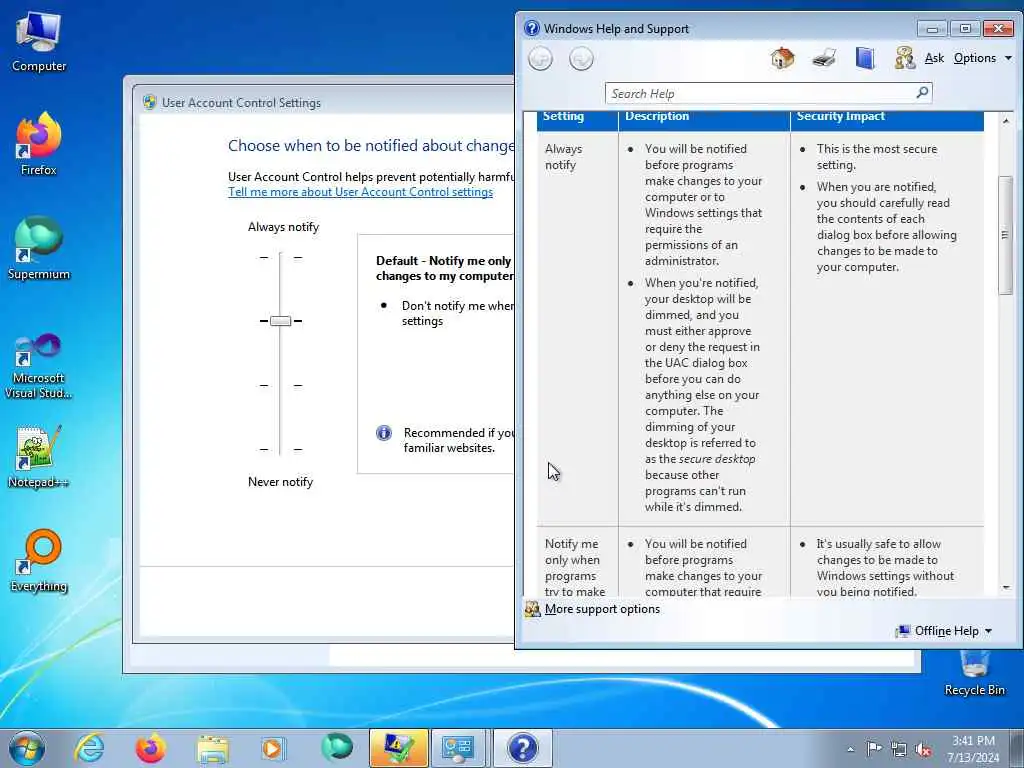The image size is (1024, 768).
Task: Open More support options link
Action: click(x=602, y=609)
